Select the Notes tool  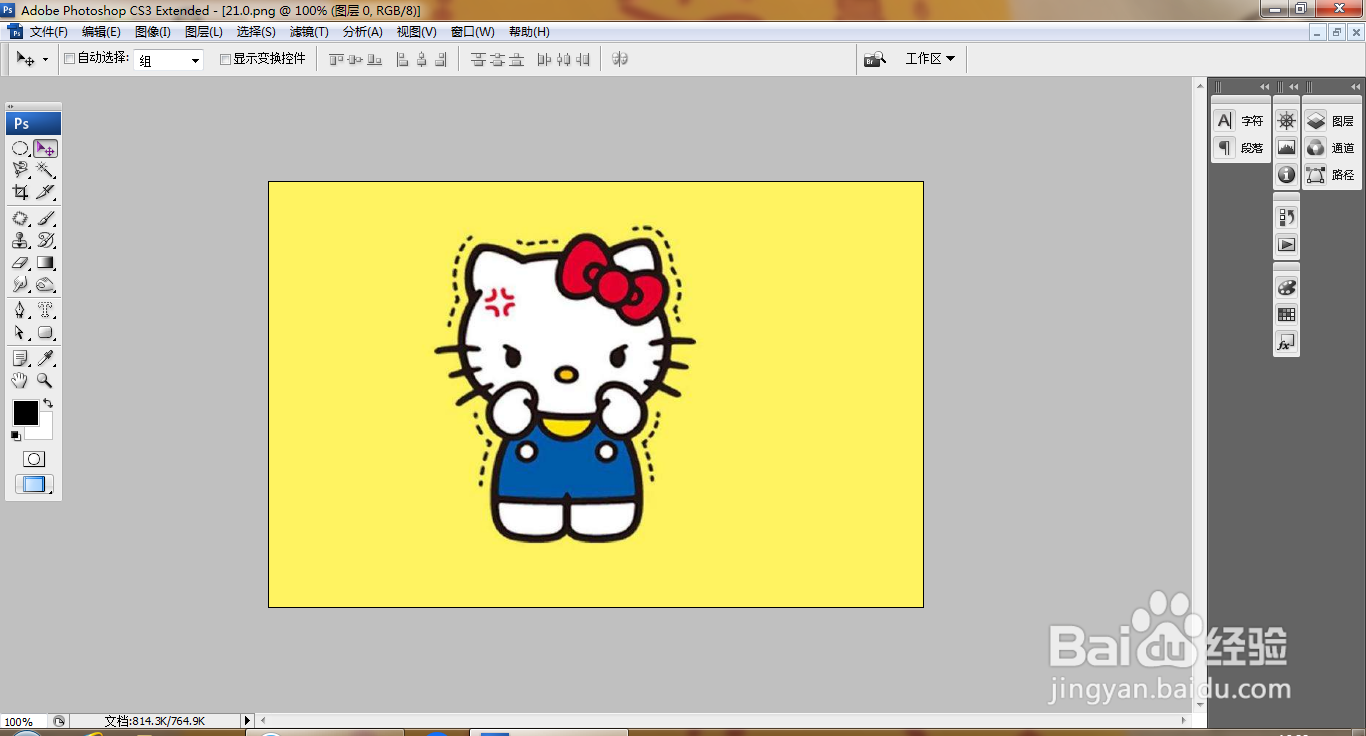(20, 358)
